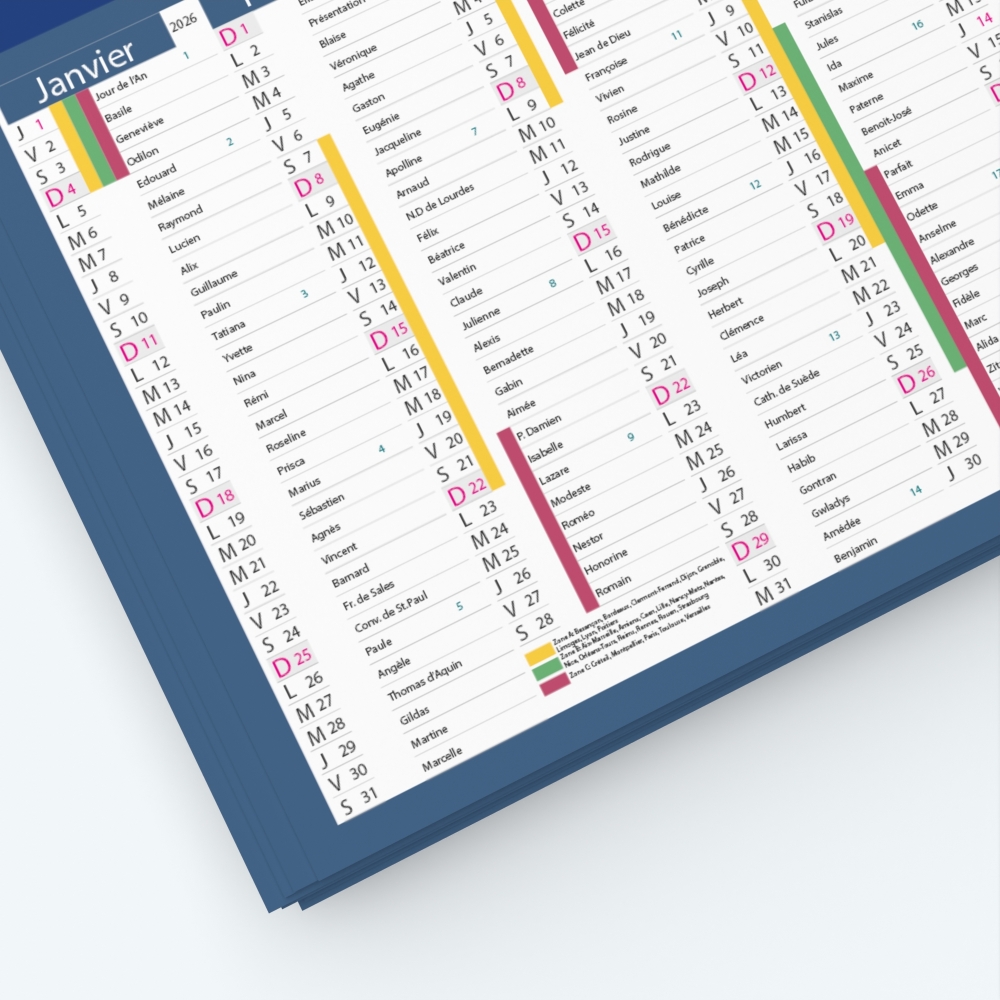Choose S 31, the last January day
This screenshot has height=1000, width=1000.
[359, 801]
